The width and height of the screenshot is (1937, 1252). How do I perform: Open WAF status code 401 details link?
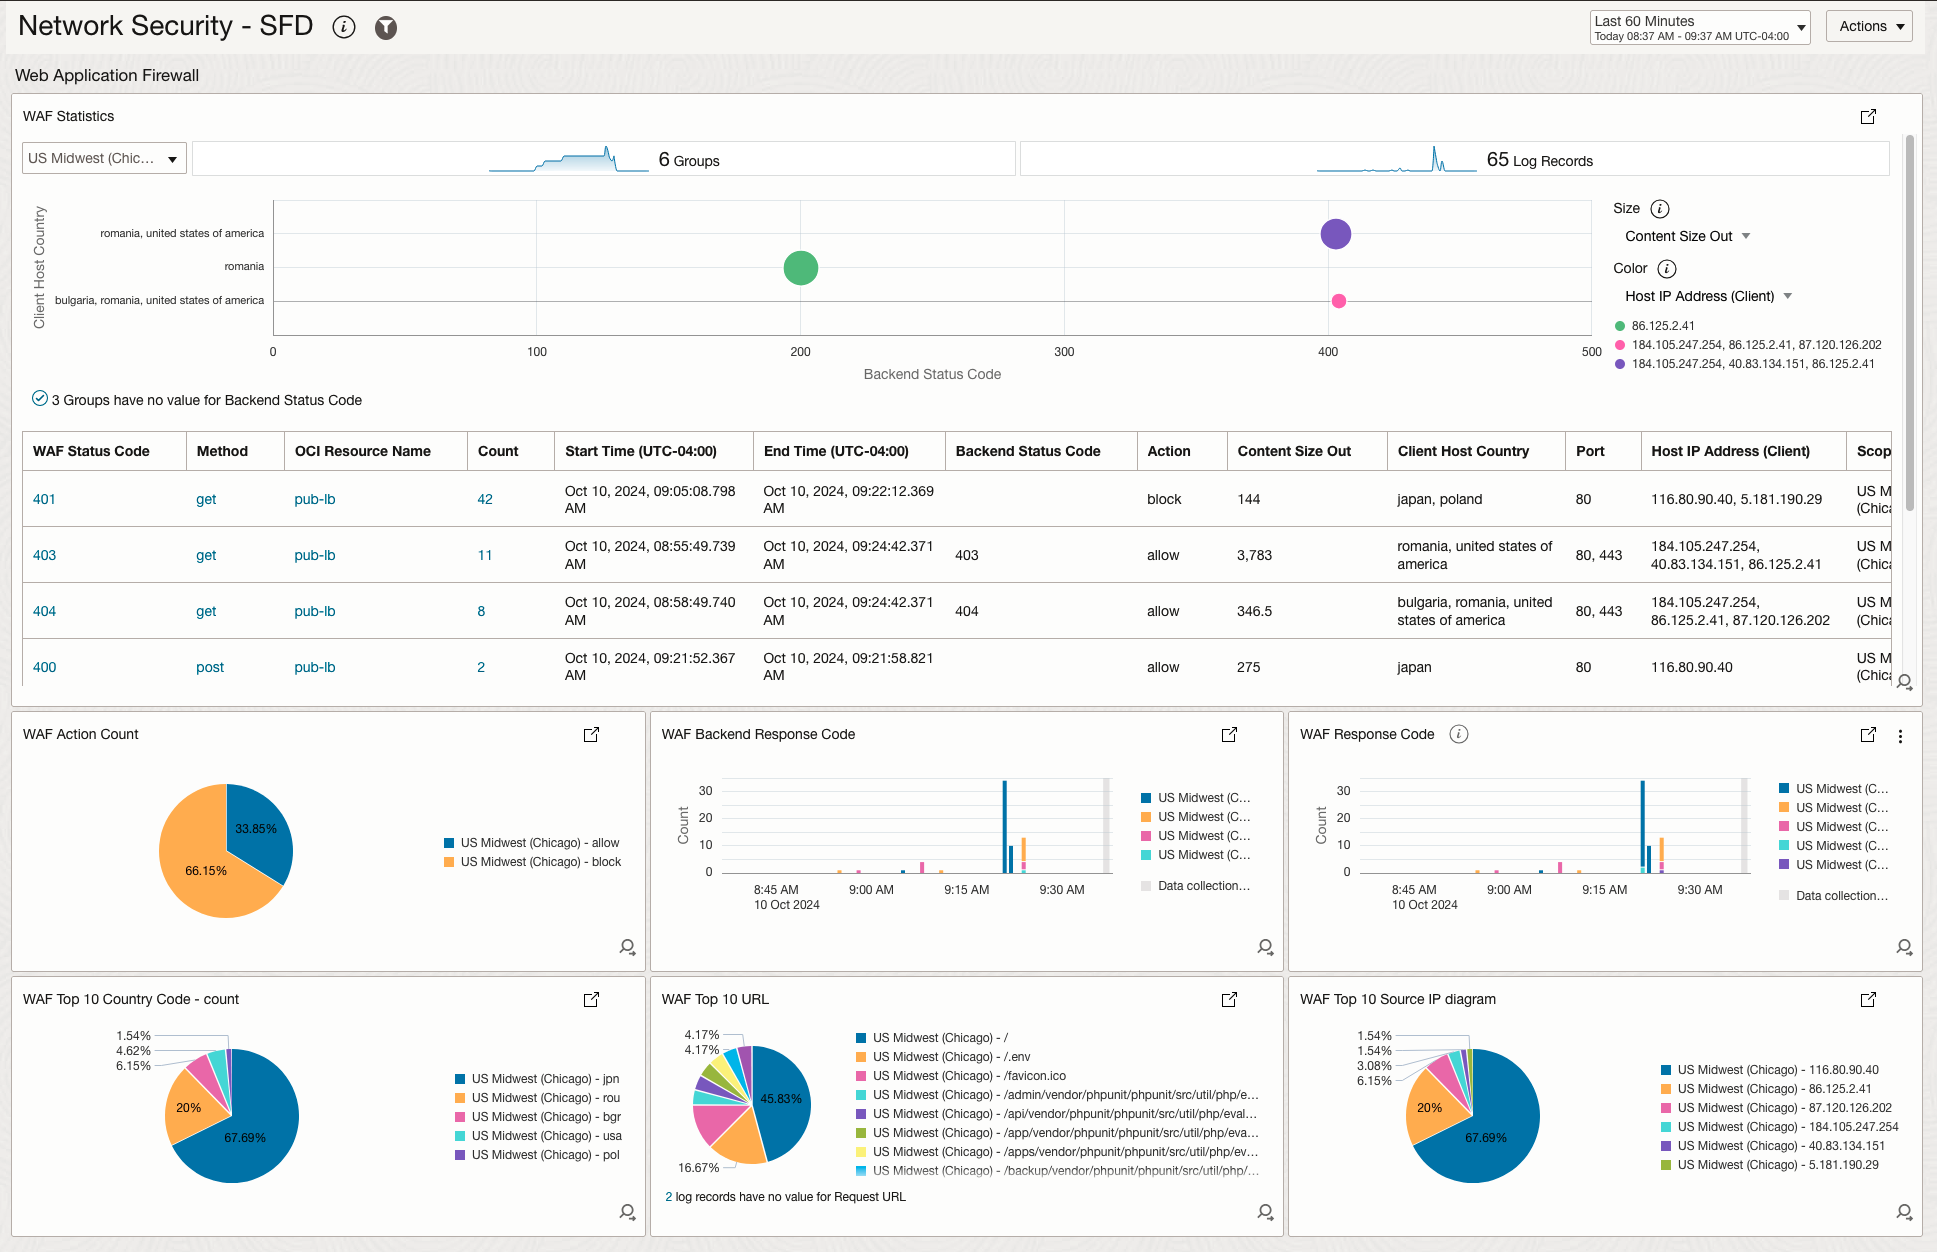pyautogui.click(x=44, y=499)
